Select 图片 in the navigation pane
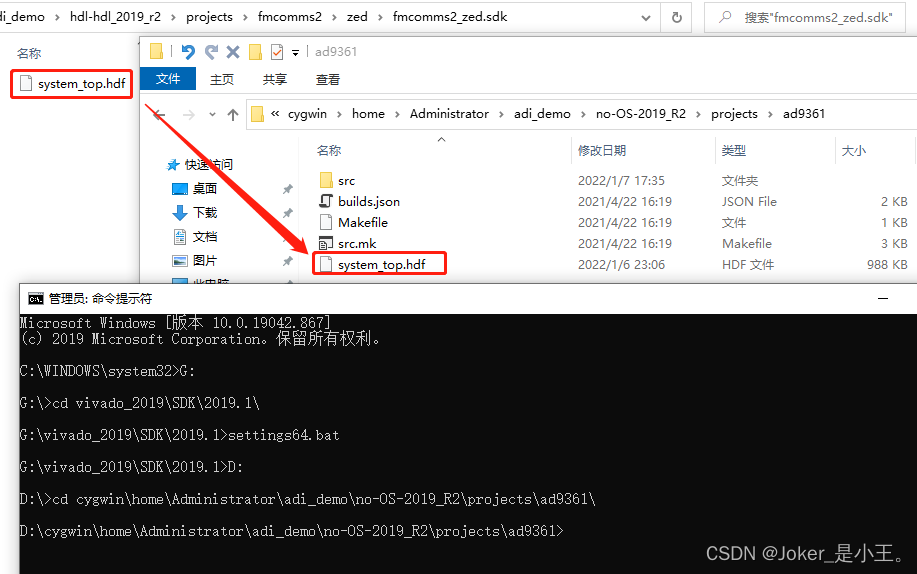917x574 pixels. coord(205,261)
